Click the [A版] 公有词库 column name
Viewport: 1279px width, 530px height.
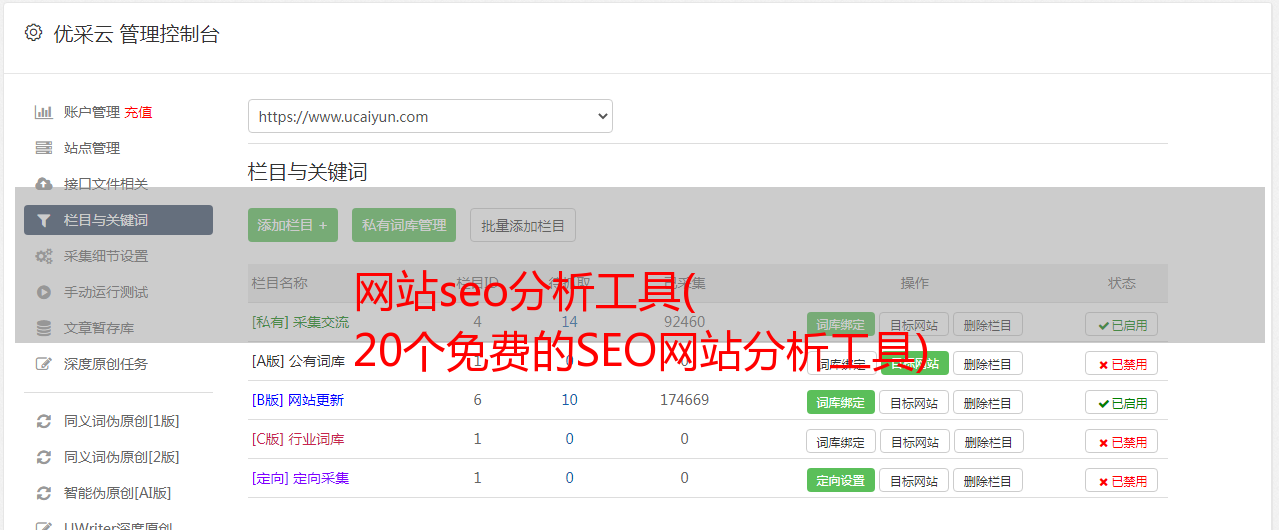pos(298,361)
